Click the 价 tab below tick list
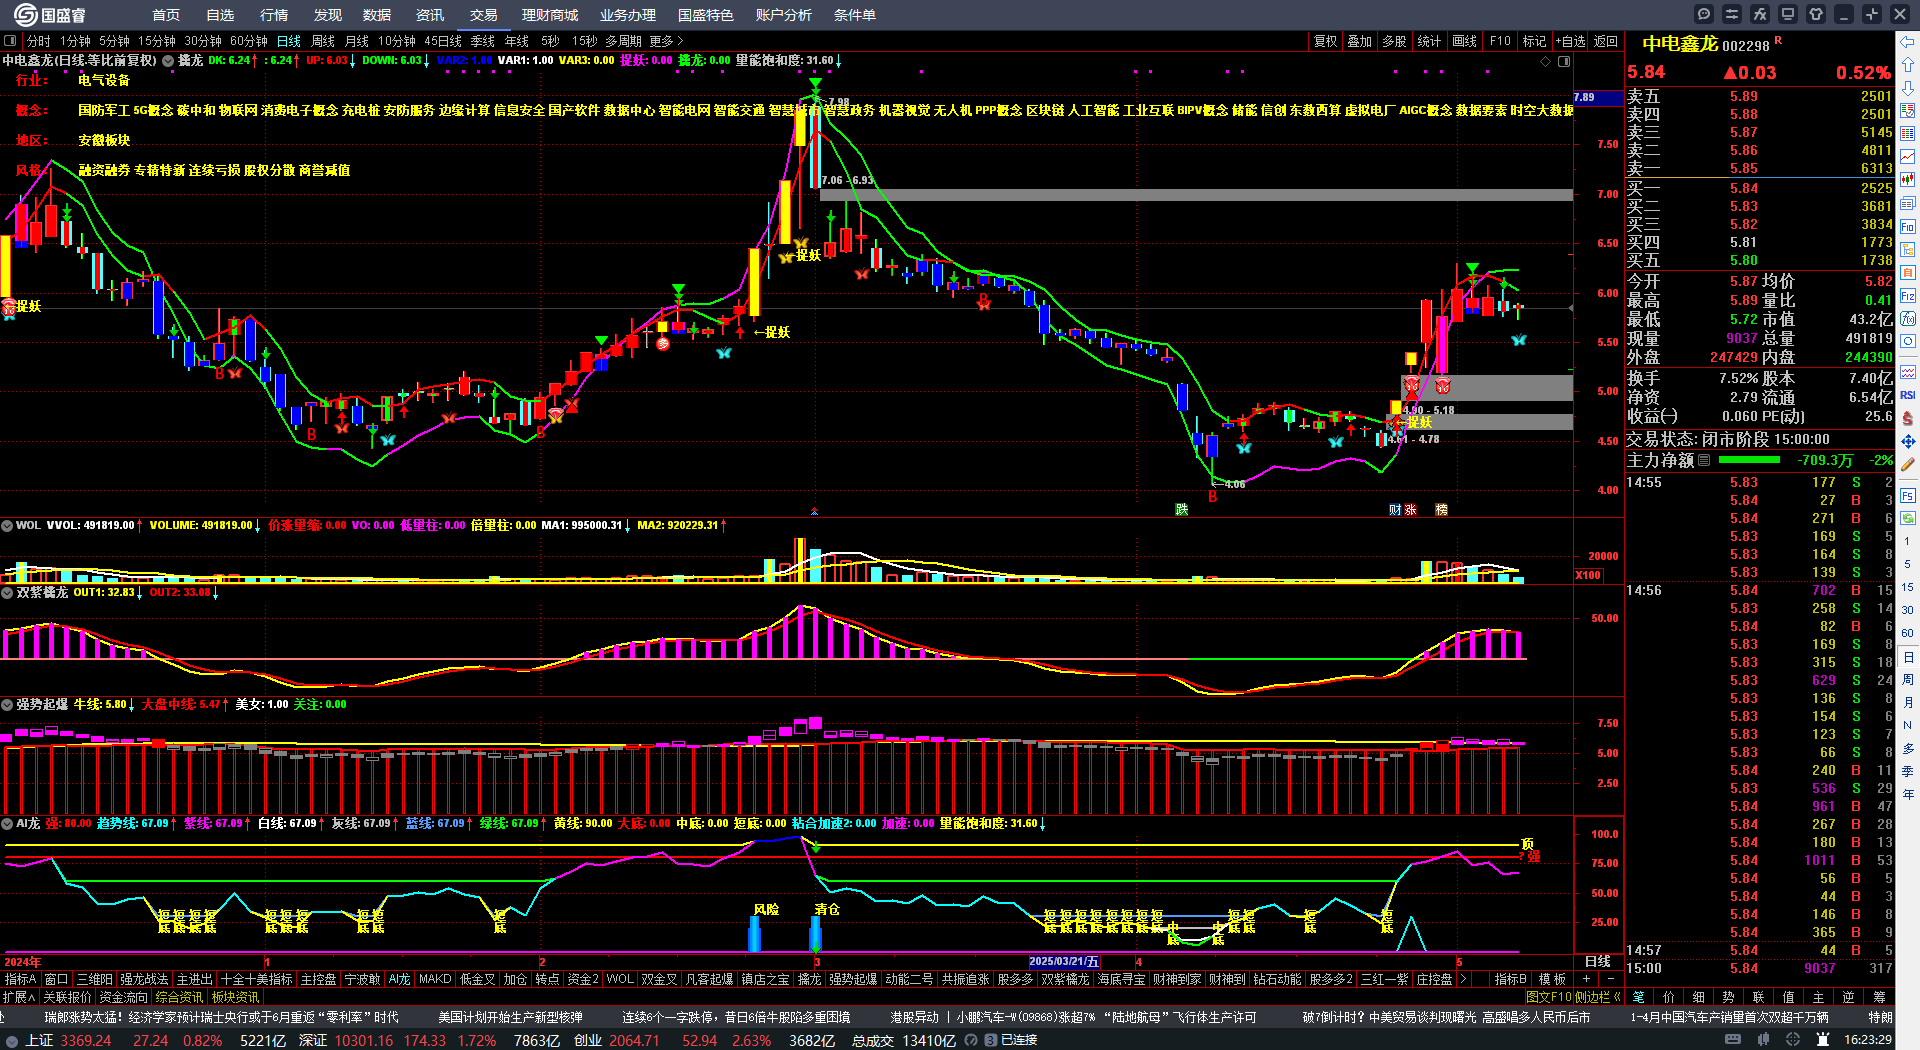Screen dimensions: 1920x1050 click(1668, 997)
